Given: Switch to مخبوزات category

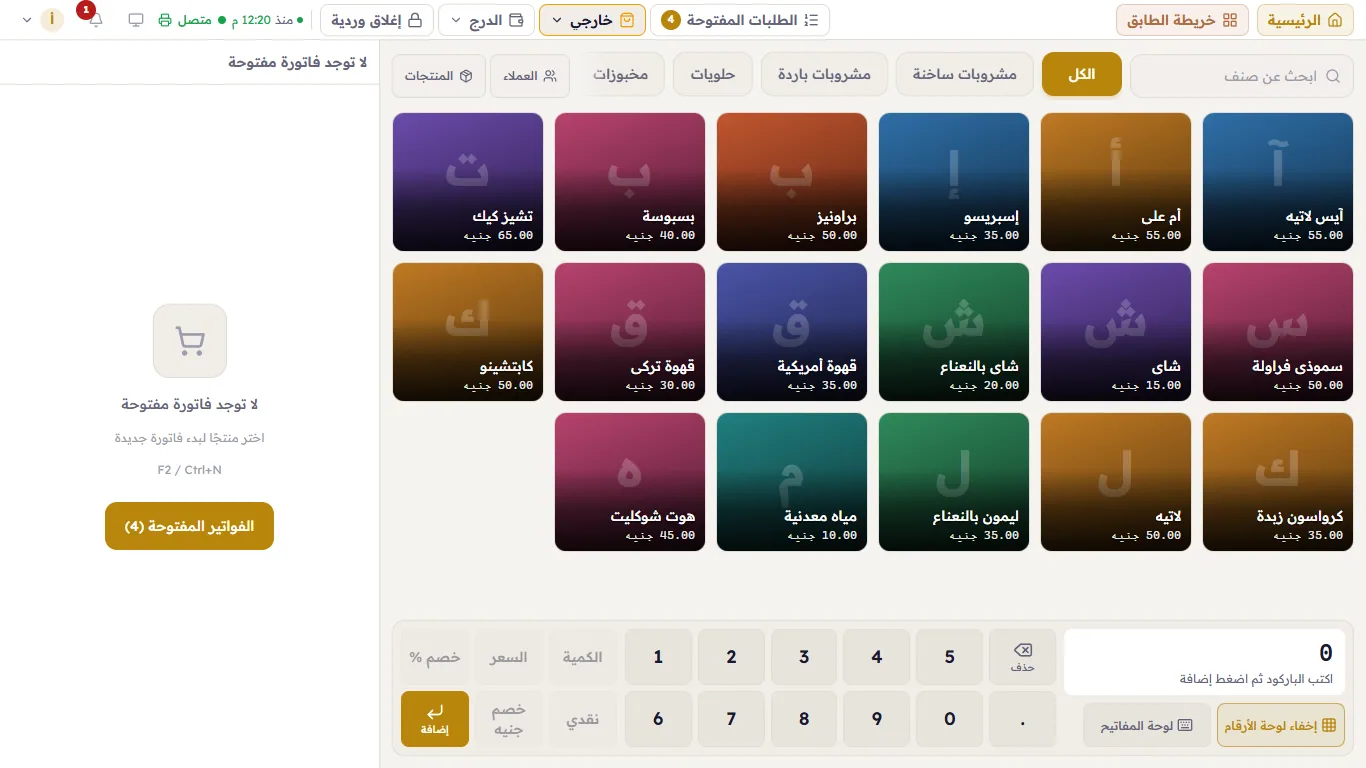Looking at the screenshot, I should (x=621, y=75).
